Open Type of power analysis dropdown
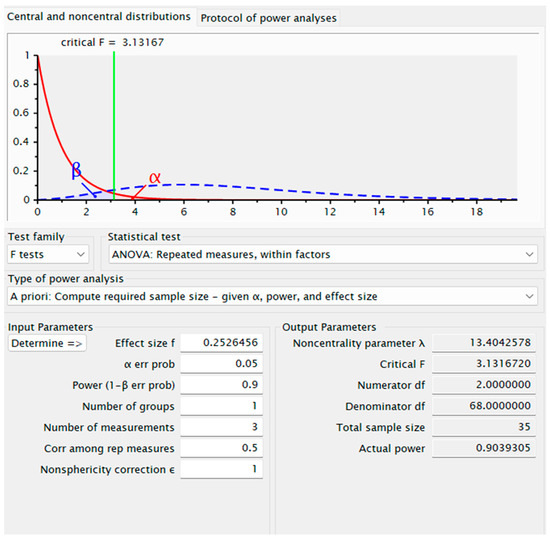 pyautogui.click(x=272, y=296)
